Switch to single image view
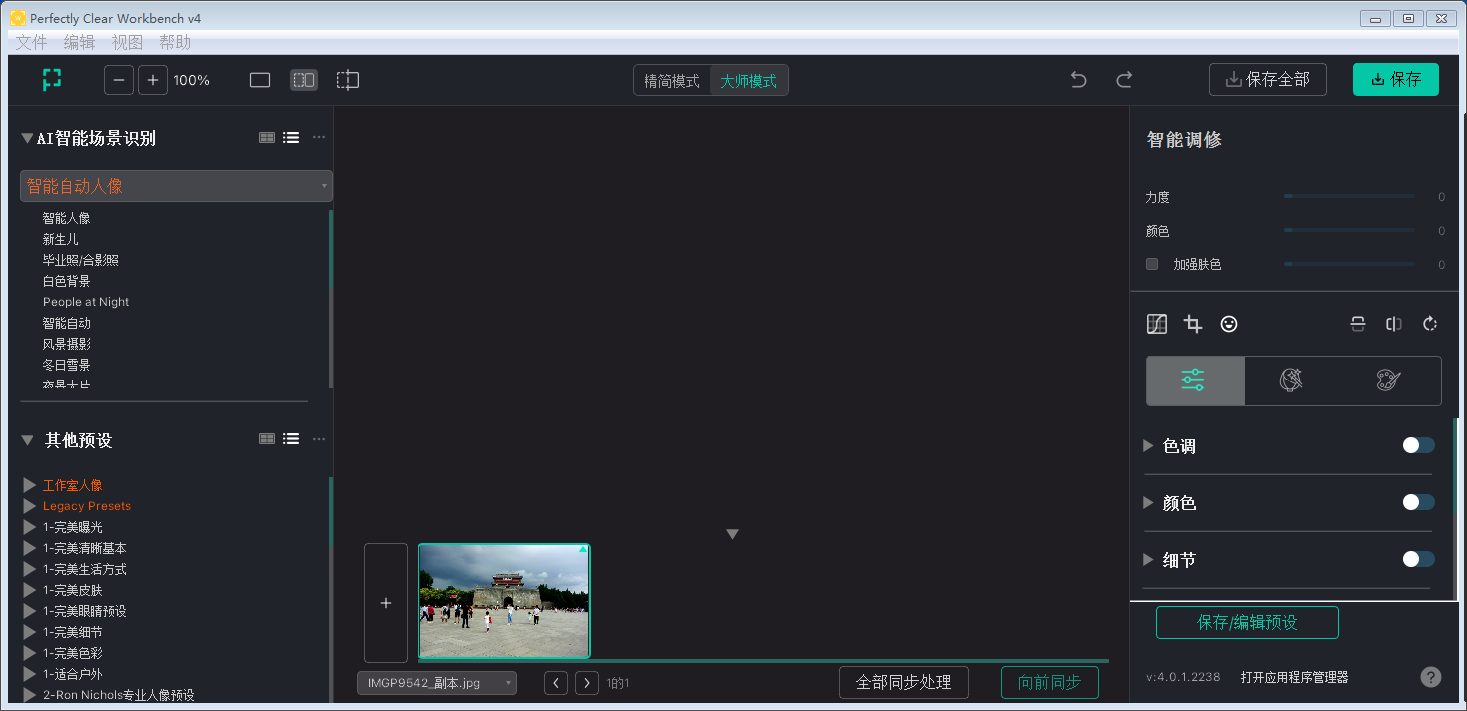The height and width of the screenshot is (711, 1467). pyautogui.click(x=260, y=80)
